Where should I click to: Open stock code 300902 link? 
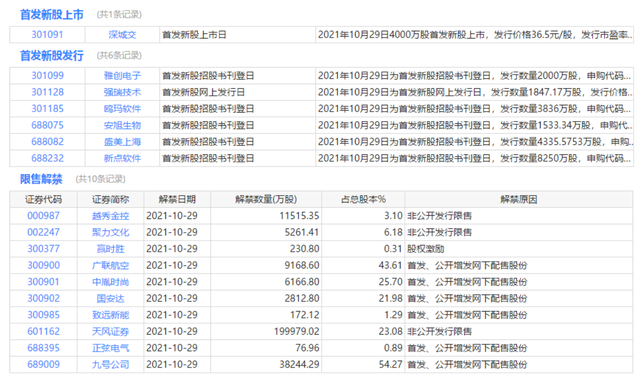click(x=43, y=298)
